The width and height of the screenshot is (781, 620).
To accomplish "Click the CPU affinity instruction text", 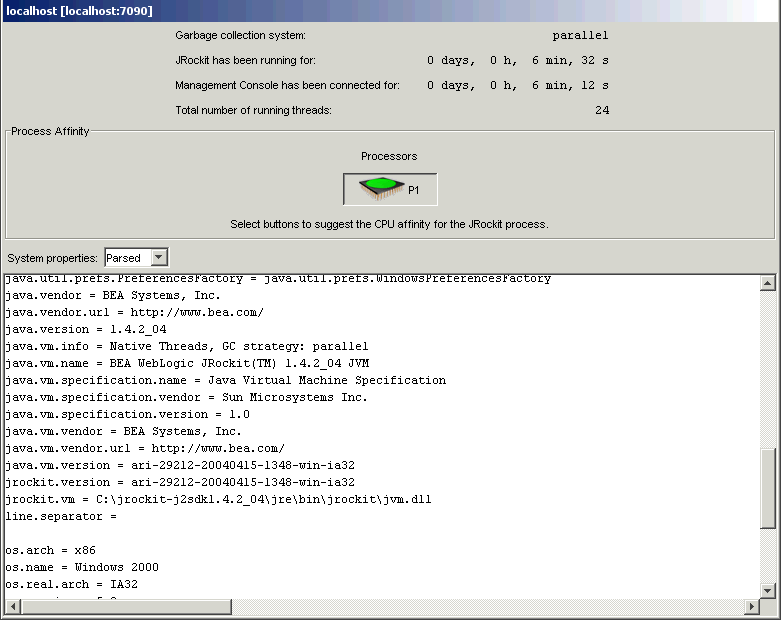I will (x=389, y=224).
